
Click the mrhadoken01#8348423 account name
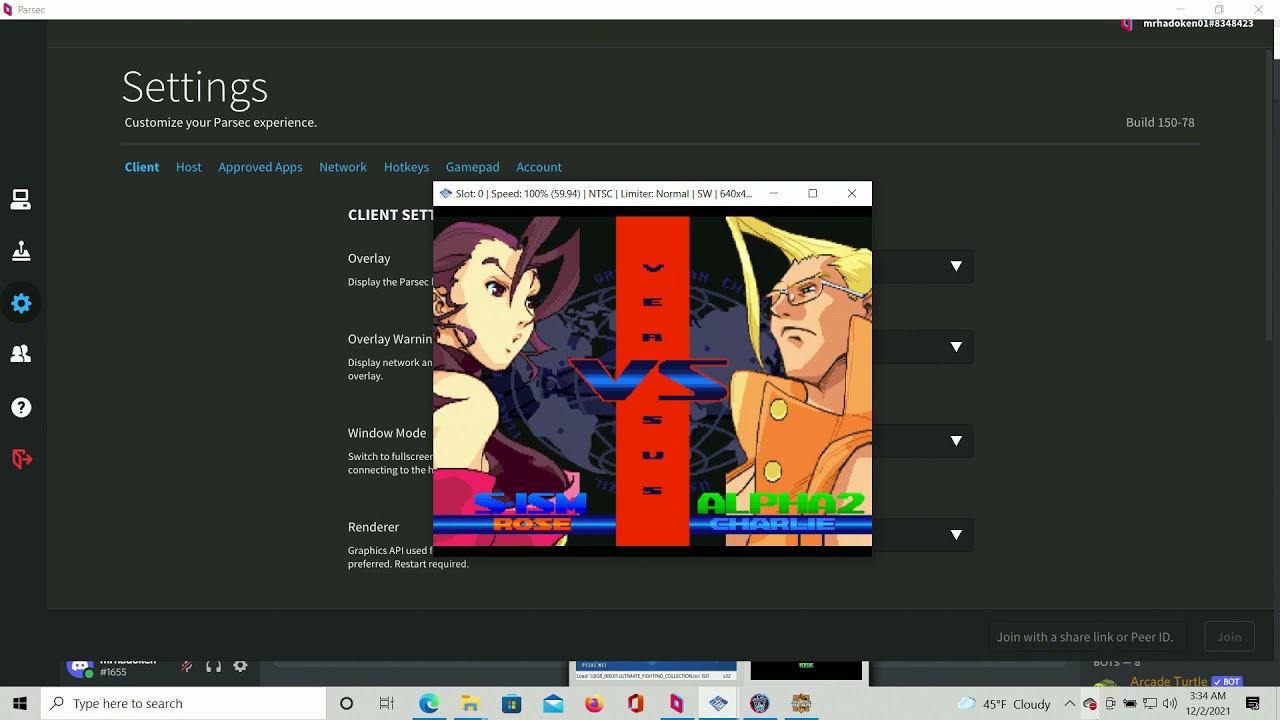1198,23
